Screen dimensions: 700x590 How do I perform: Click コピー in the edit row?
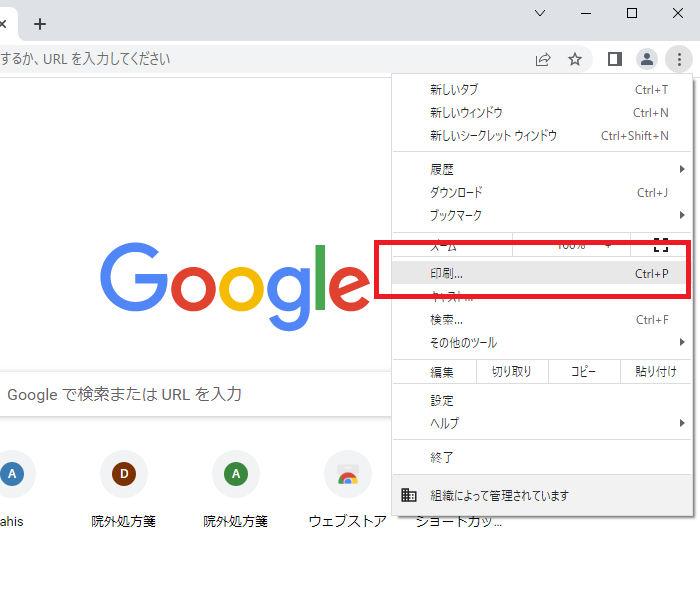click(584, 371)
